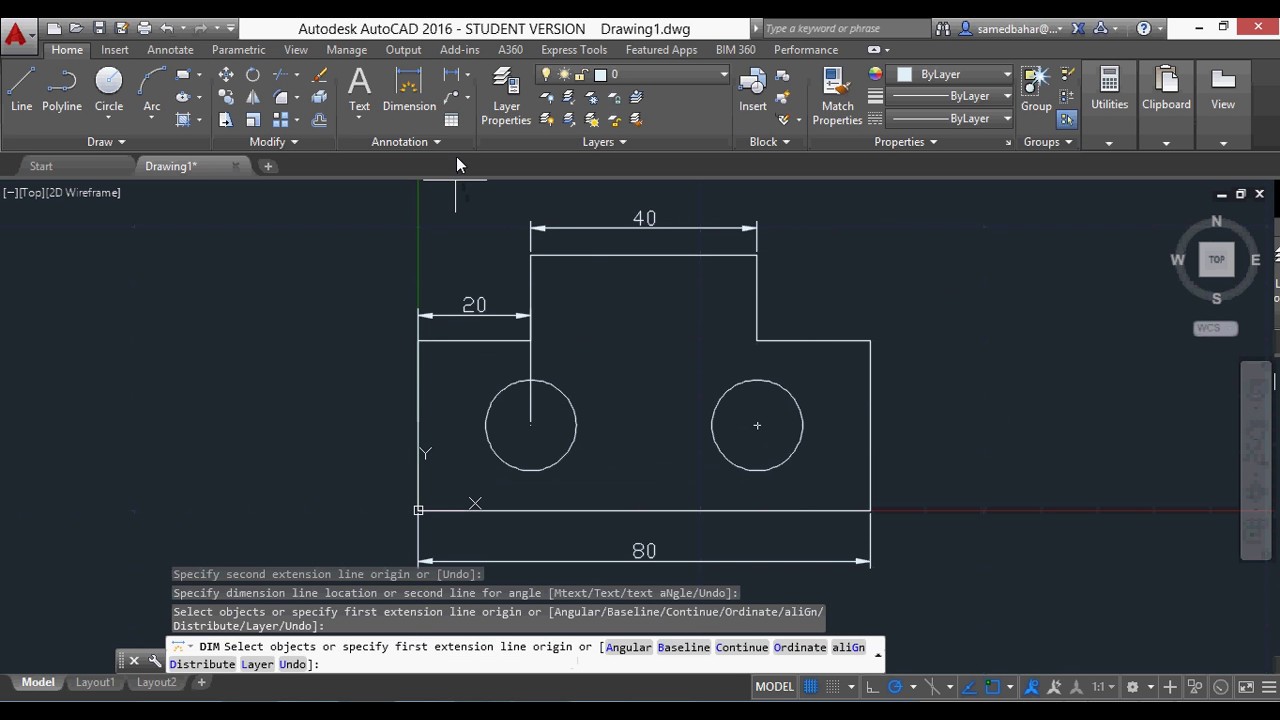Image resolution: width=1280 pixels, height=720 pixels.
Task: Click the Angular command option
Action: pyautogui.click(x=628, y=647)
